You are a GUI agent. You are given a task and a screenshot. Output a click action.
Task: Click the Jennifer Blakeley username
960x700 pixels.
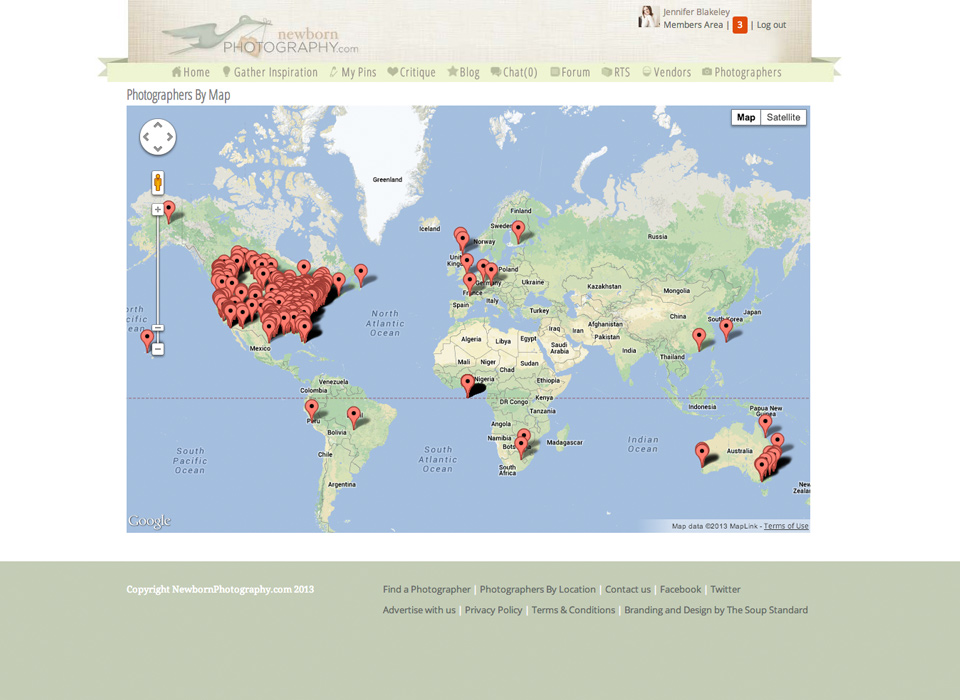[x=697, y=12]
